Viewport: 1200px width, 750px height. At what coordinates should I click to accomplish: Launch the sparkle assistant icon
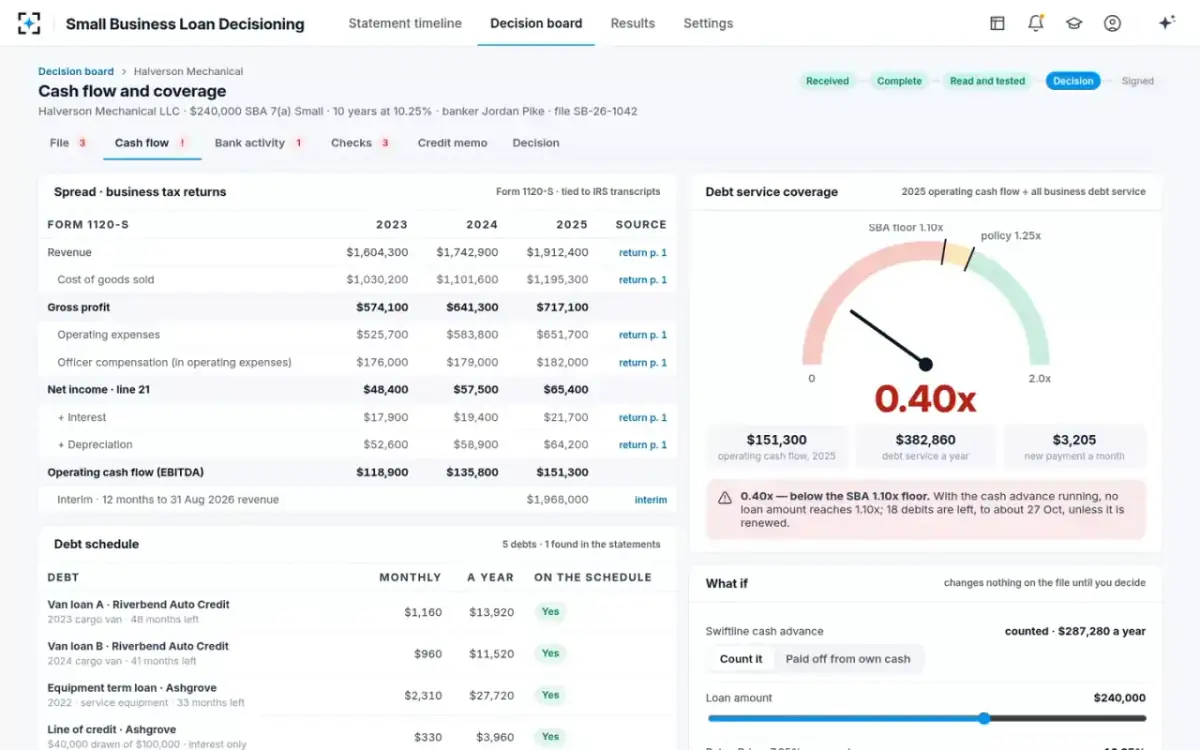point(1166,23)
